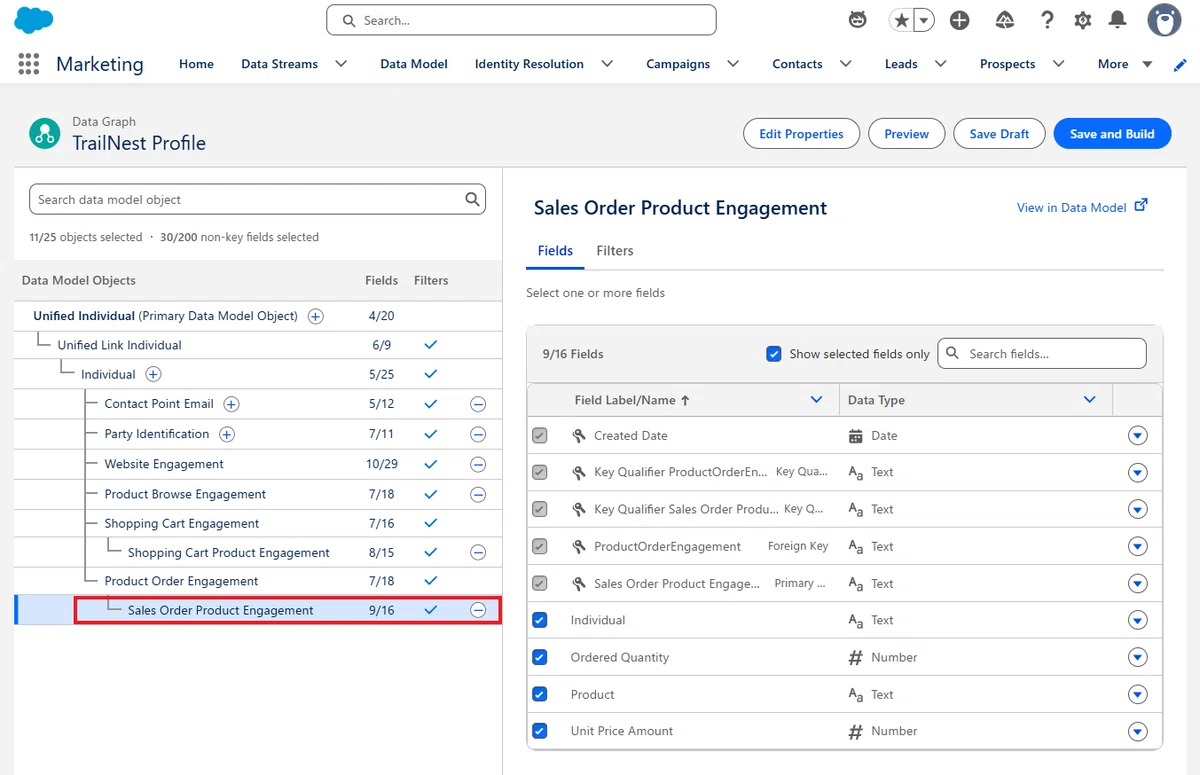Open the favorites list dropdown arrow

point(925,20)
